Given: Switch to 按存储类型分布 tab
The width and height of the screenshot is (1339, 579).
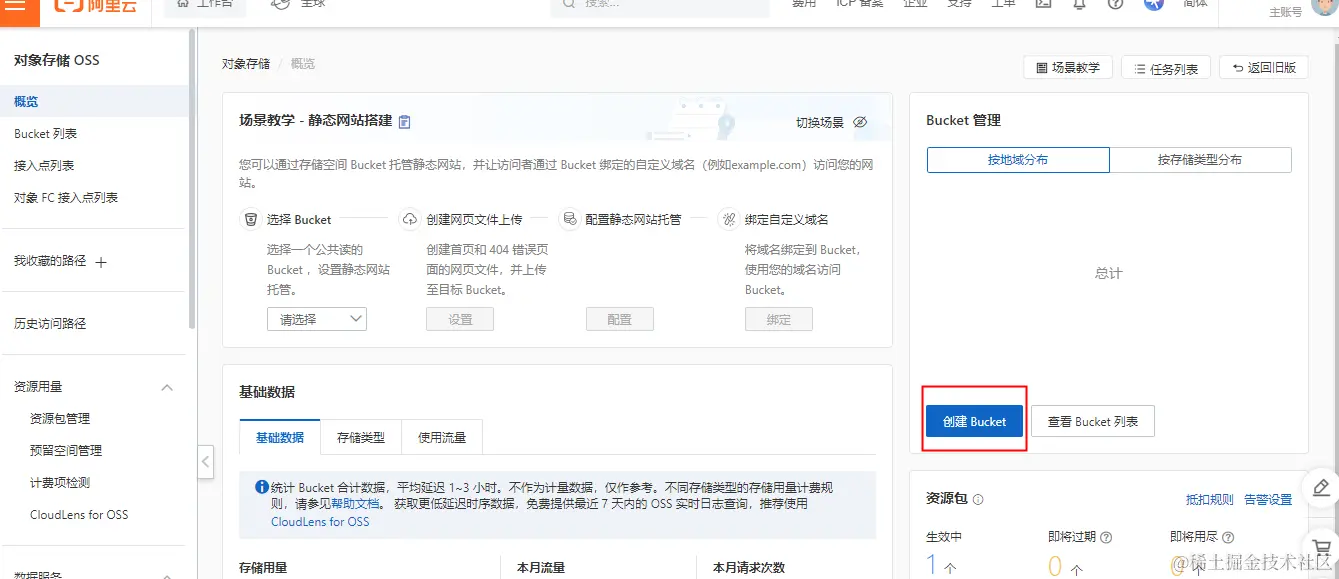Looking at the screenshot, I should pyautogui.click(x=1200, y=160).
